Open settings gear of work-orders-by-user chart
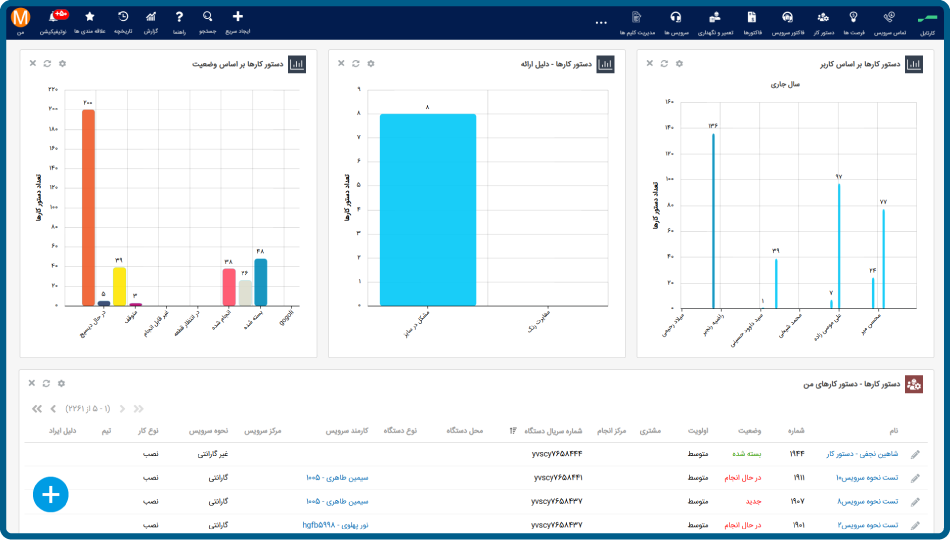 coord(679,64)
